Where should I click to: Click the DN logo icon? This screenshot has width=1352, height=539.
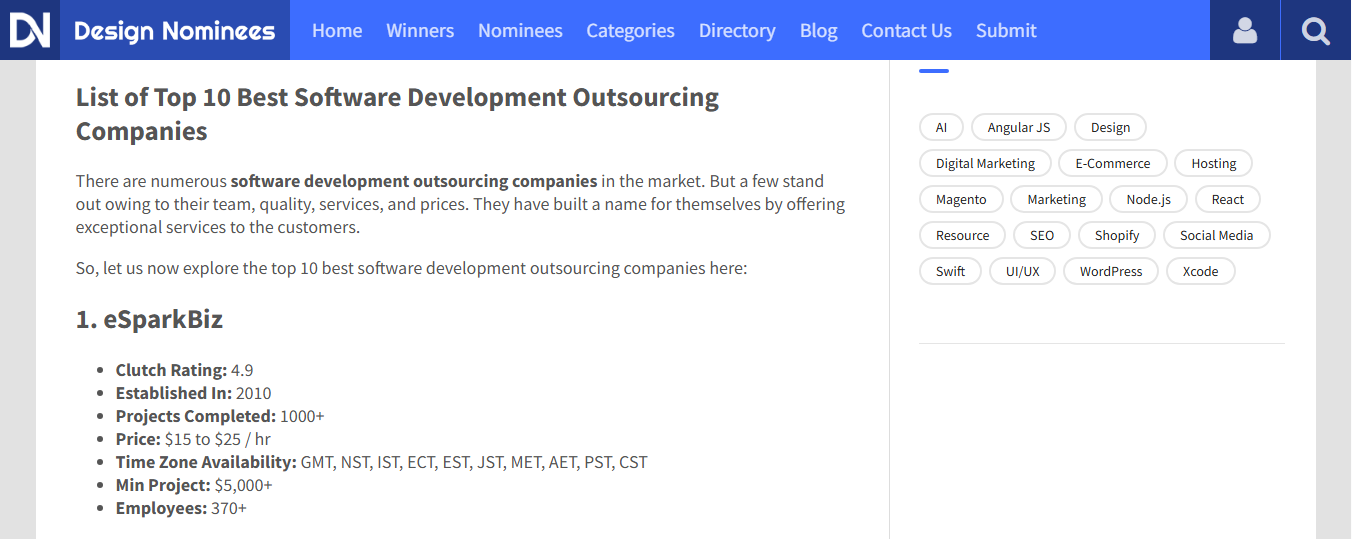coord(30,30)
